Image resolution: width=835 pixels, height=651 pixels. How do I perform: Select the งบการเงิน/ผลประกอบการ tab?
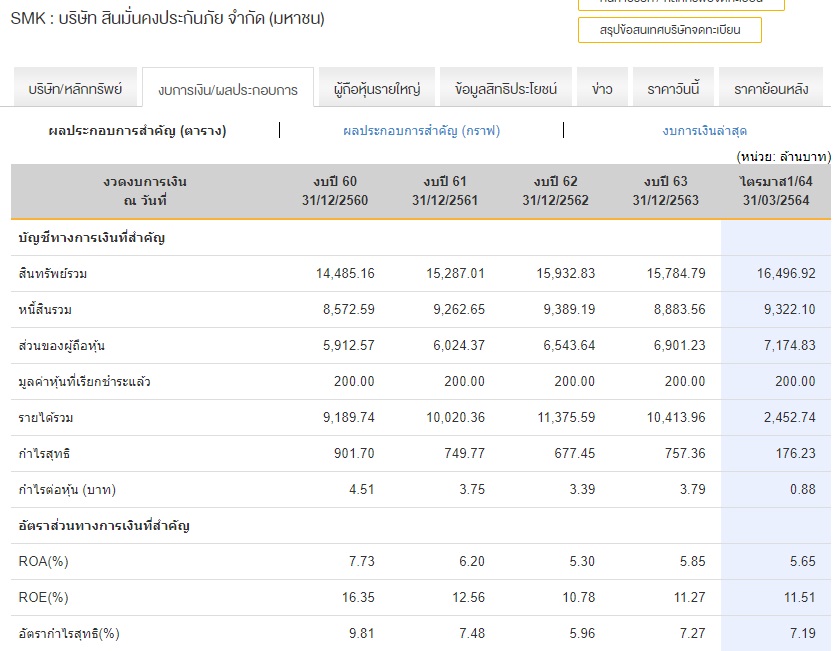point(228,90)
